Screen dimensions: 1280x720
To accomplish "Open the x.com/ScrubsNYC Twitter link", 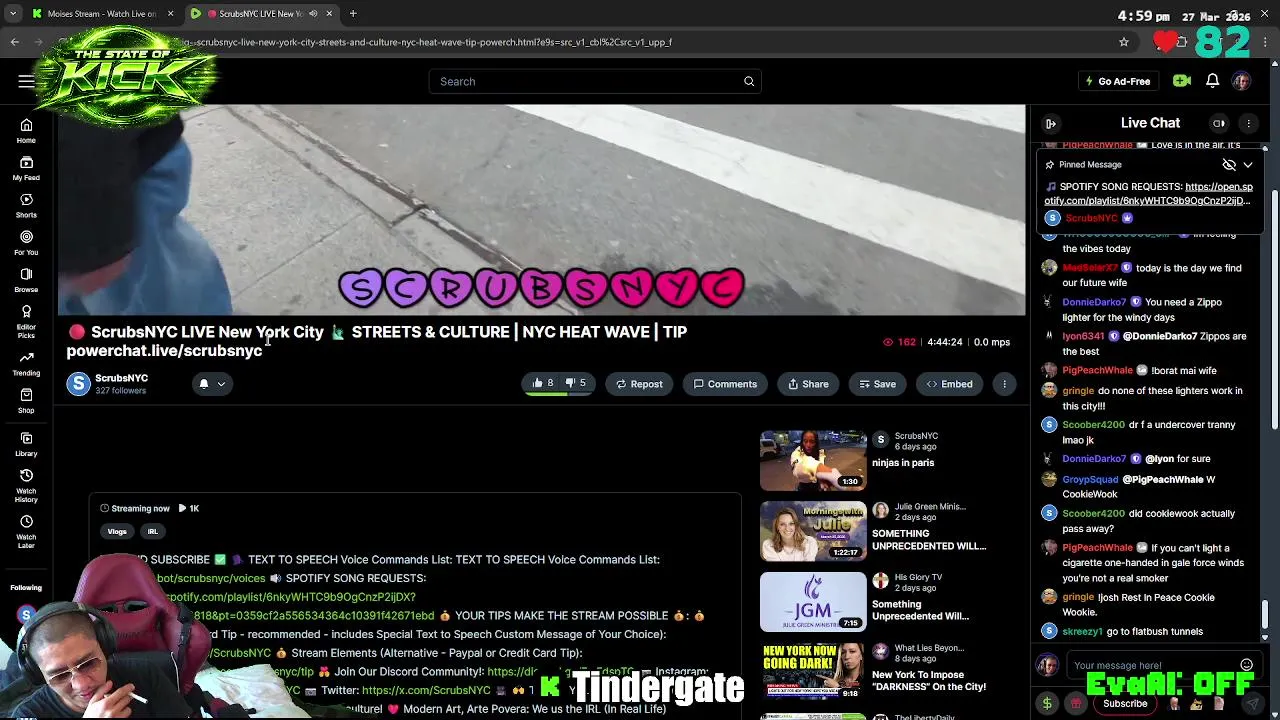I will pos(426,690).
